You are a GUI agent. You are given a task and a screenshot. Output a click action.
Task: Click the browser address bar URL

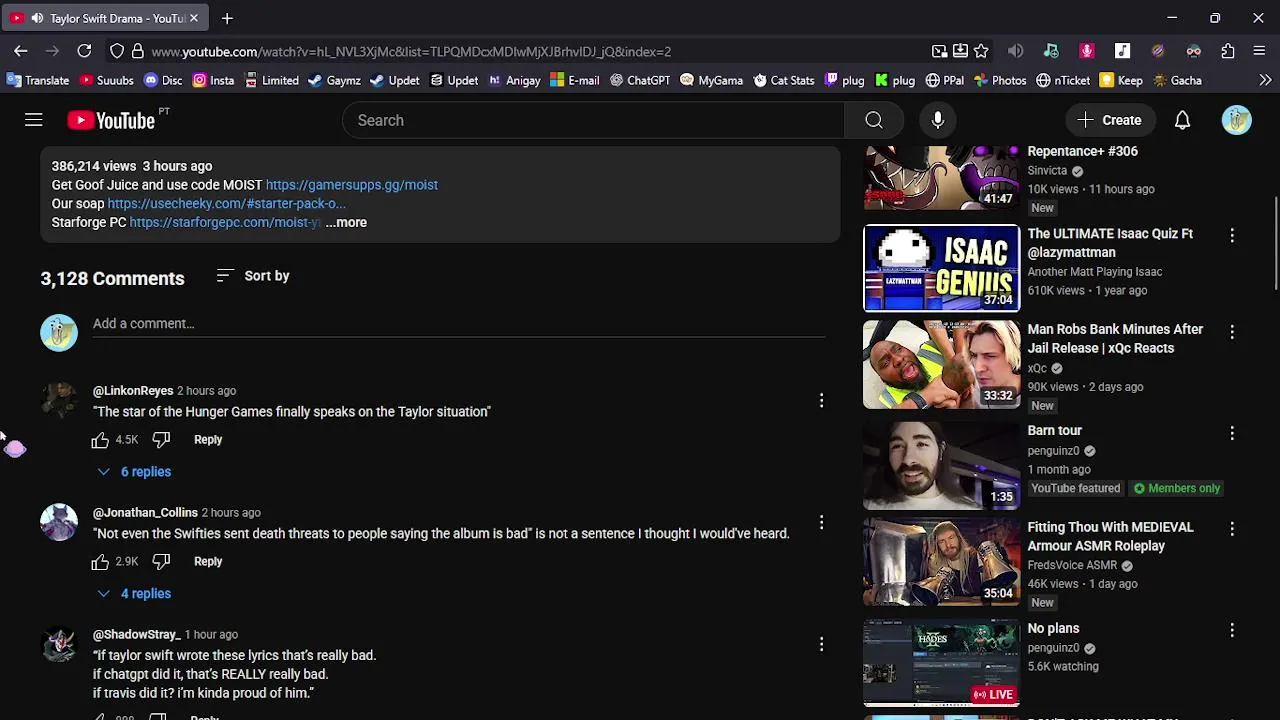pyautogui.click(x=411, y=51)
